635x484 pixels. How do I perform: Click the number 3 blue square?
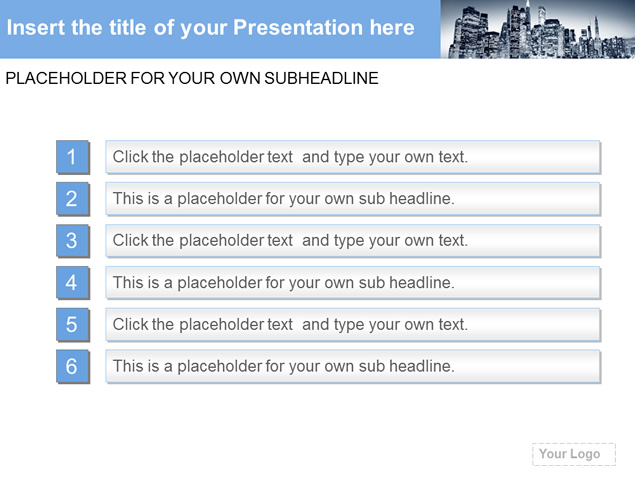[72, 241]
